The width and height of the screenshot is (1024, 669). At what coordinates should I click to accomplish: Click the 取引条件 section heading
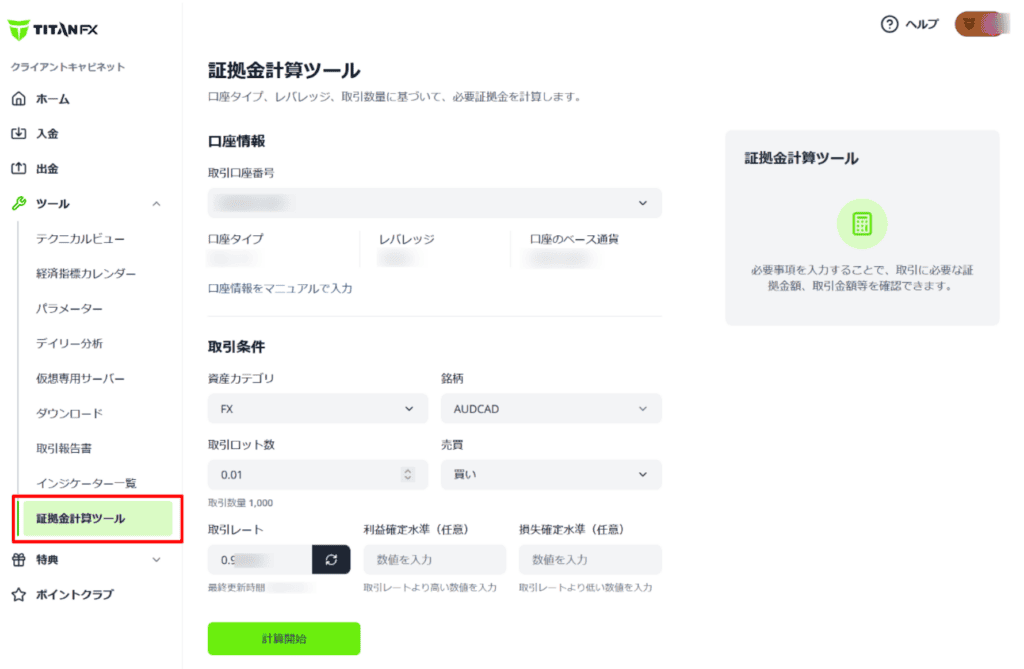[x=236, y=347]
